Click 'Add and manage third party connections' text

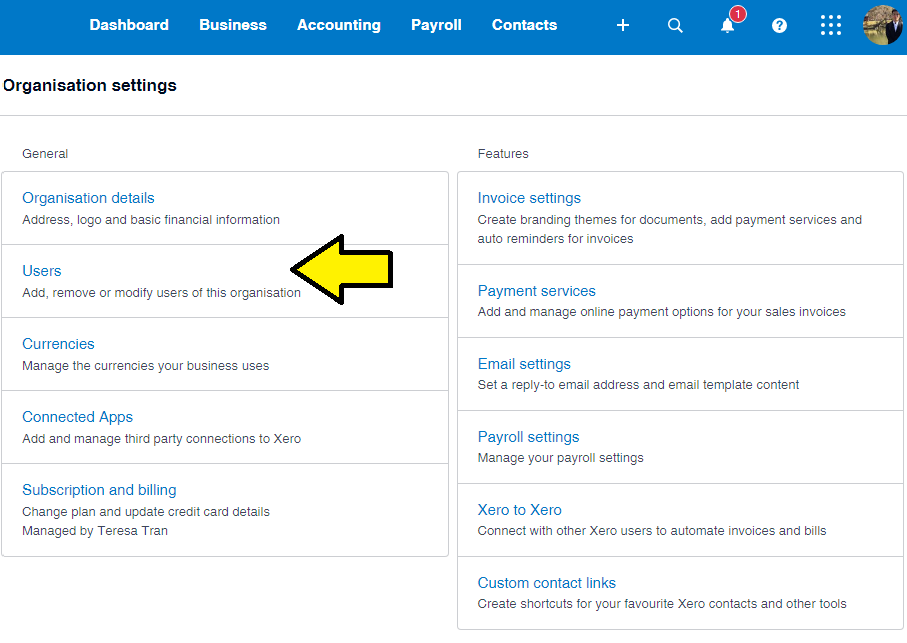coord(161,438)
